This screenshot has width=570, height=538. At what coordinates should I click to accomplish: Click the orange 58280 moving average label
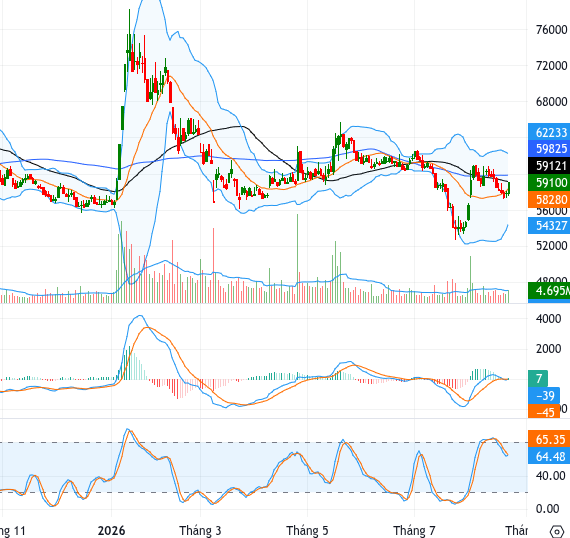pyautogui.click(x=549, y=200)
